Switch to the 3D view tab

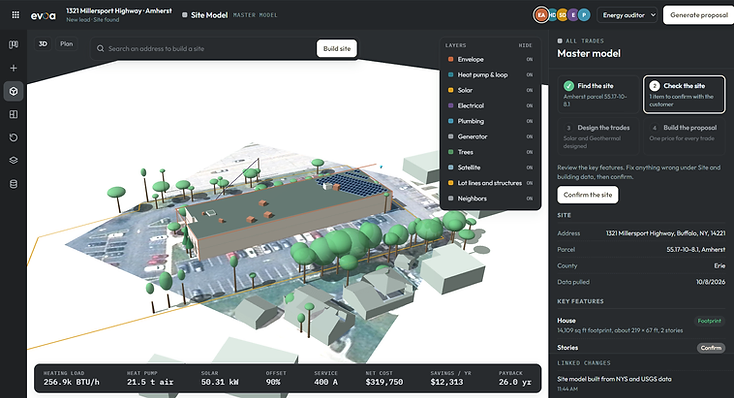pyautogui.click(x=43, y=44)
